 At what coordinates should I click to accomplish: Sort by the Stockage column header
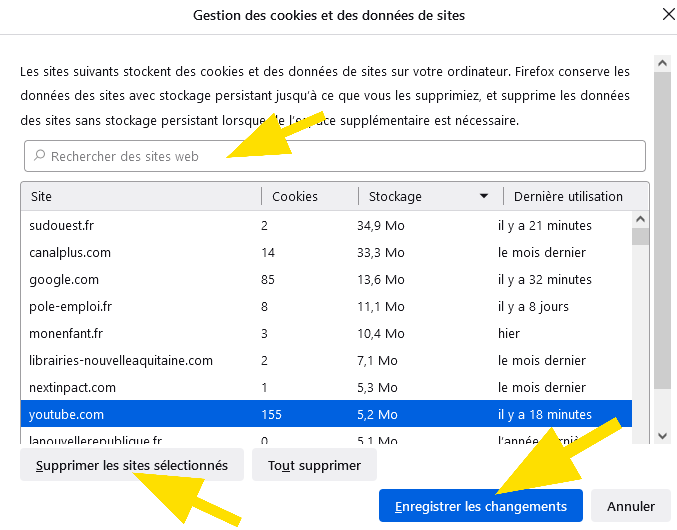(430, 196)
